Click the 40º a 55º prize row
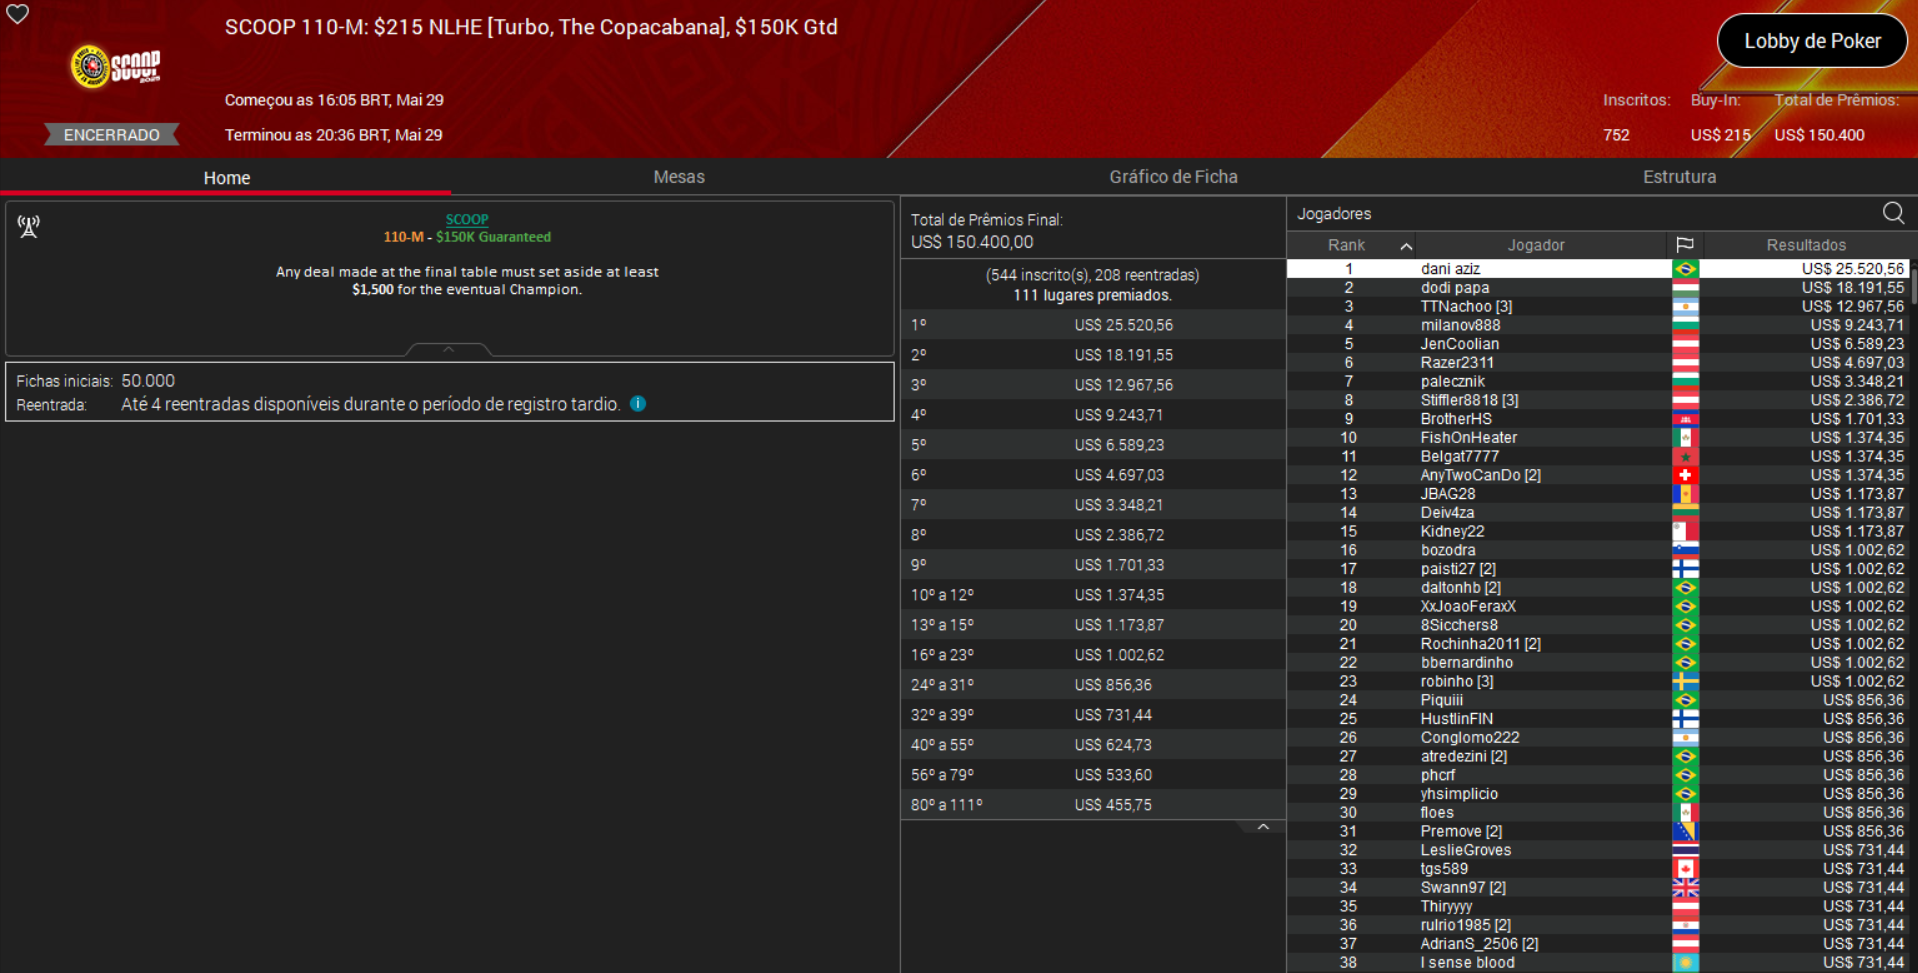This screenshot has height=973, width=1918. point(1093,745)
